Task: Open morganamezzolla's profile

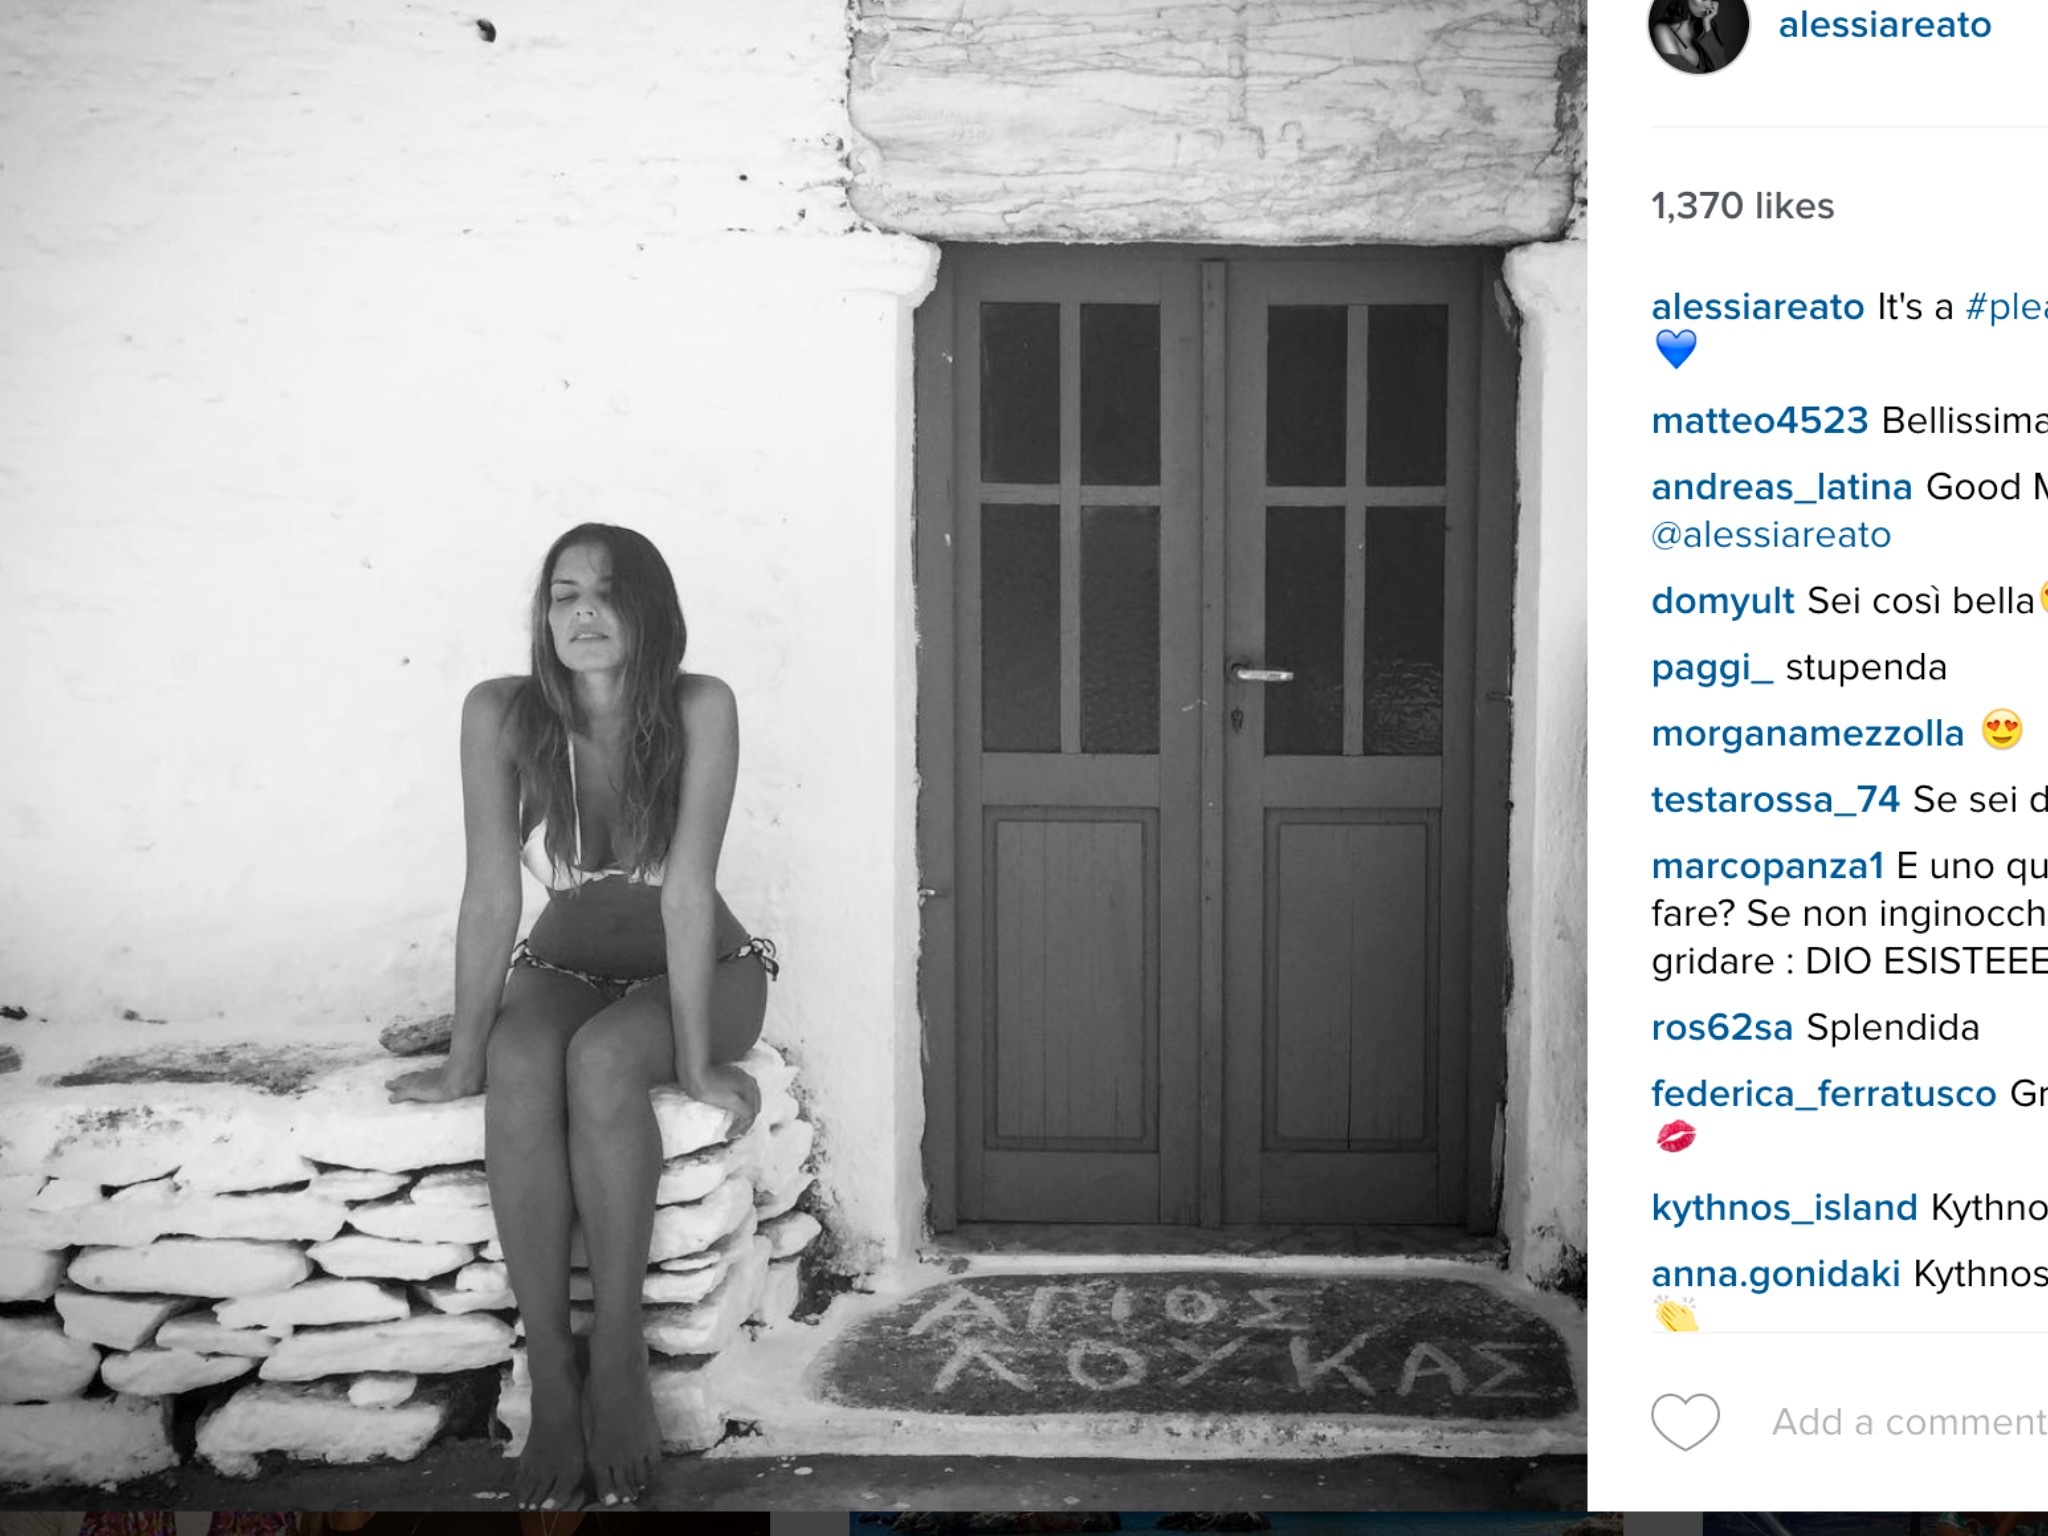Action: point(1807,734)
